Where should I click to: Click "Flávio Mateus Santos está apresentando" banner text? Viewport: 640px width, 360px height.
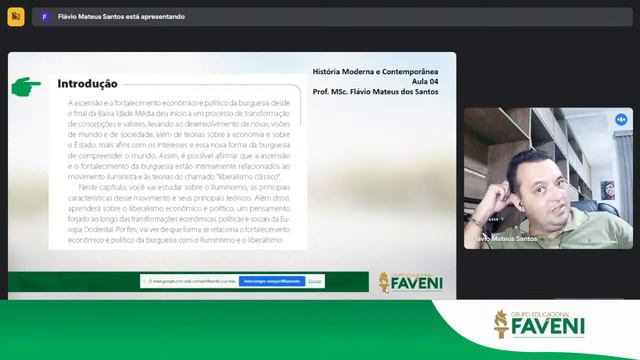tap(121, 17)
